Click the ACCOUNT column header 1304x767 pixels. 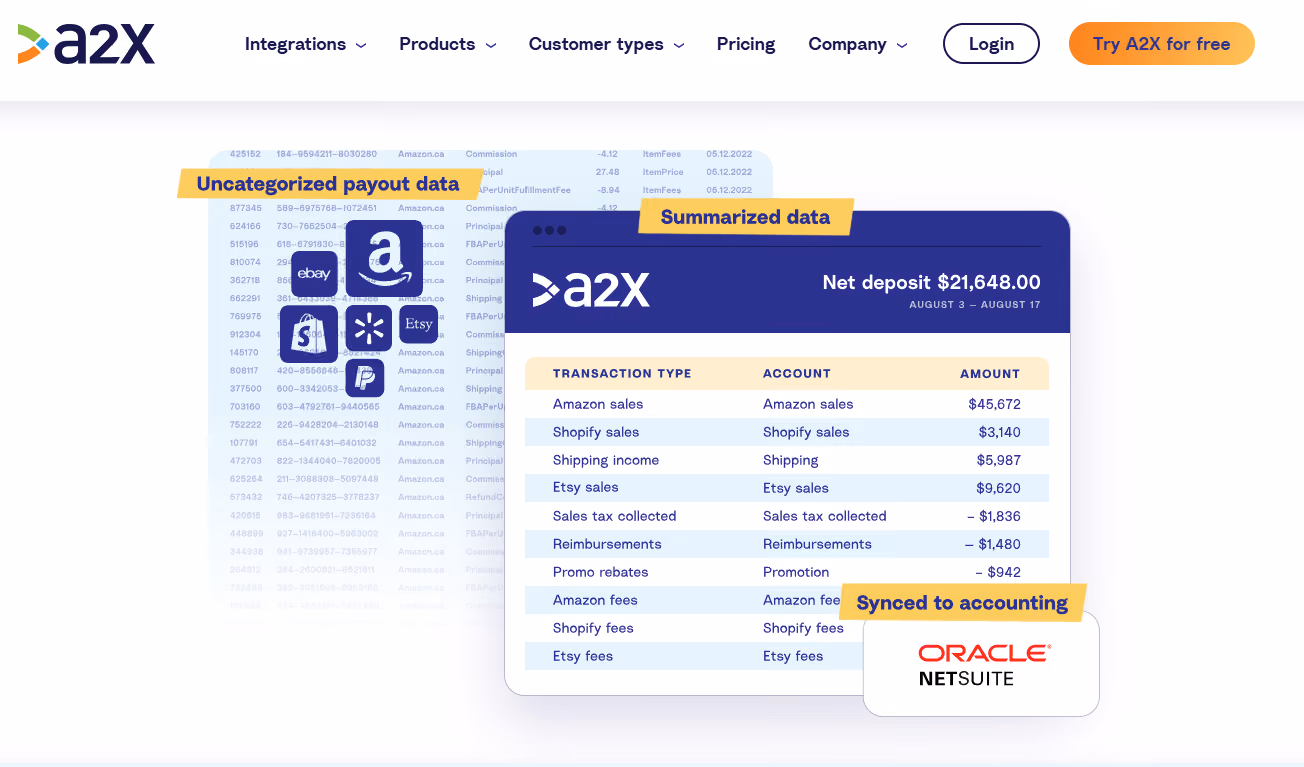point(797,374)
